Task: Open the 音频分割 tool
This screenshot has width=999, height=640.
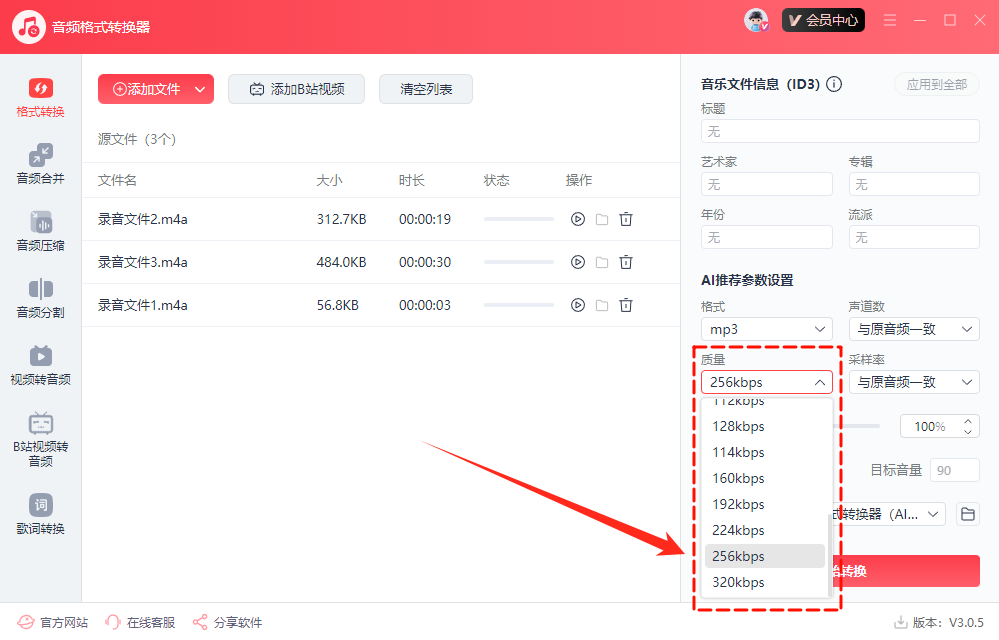Action: click(x=40, y=298)
